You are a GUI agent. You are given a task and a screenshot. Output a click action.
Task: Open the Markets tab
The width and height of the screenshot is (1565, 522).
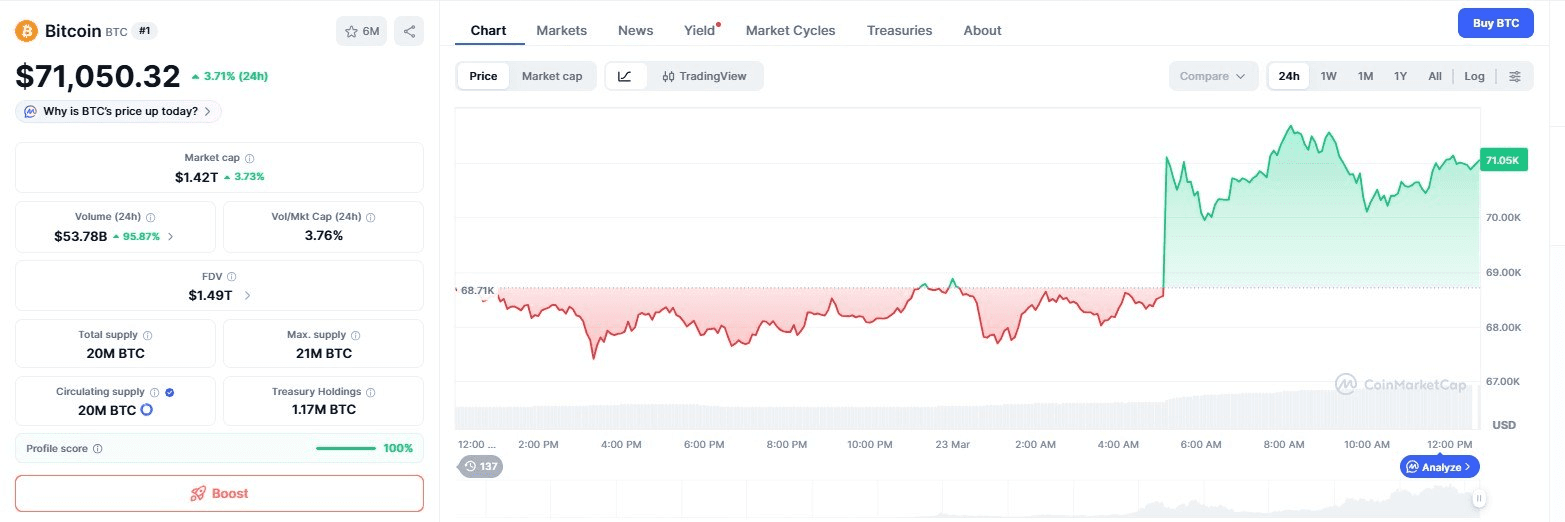[562, 30]
